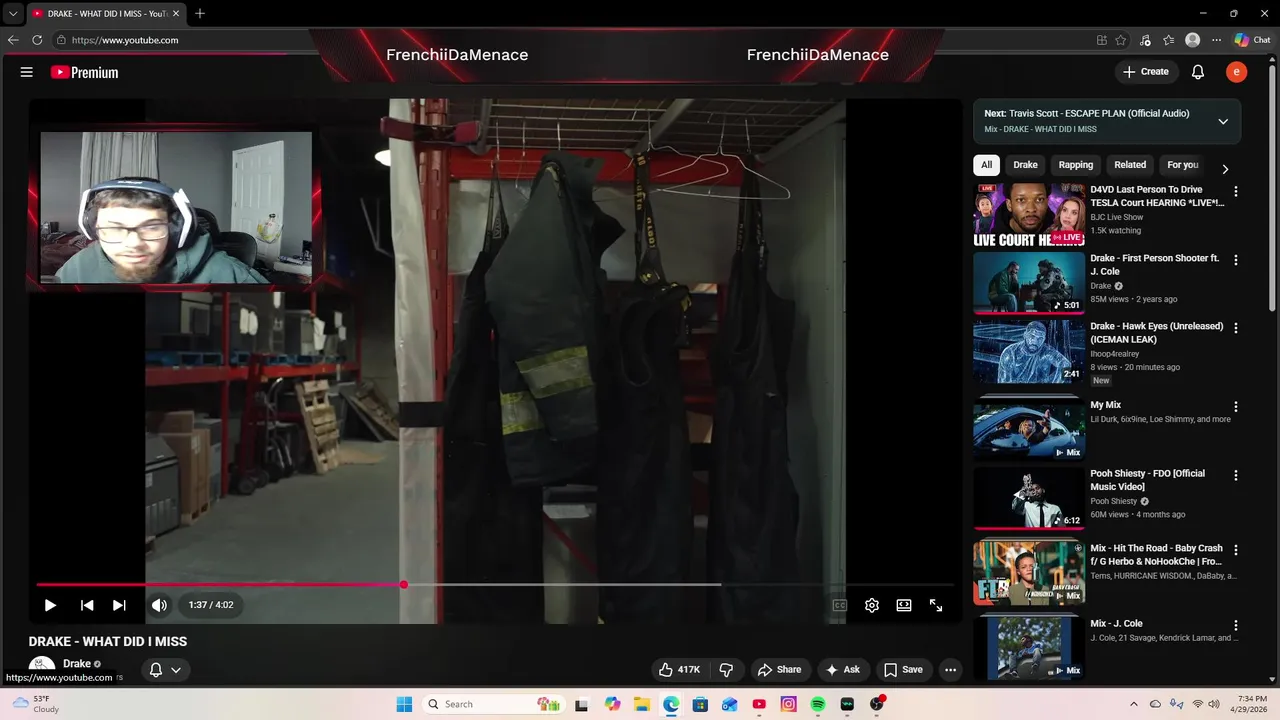This screenshot has height=720, width=1280.
Task: Select the Drake filter chip
Action: tap(1025, 165)
